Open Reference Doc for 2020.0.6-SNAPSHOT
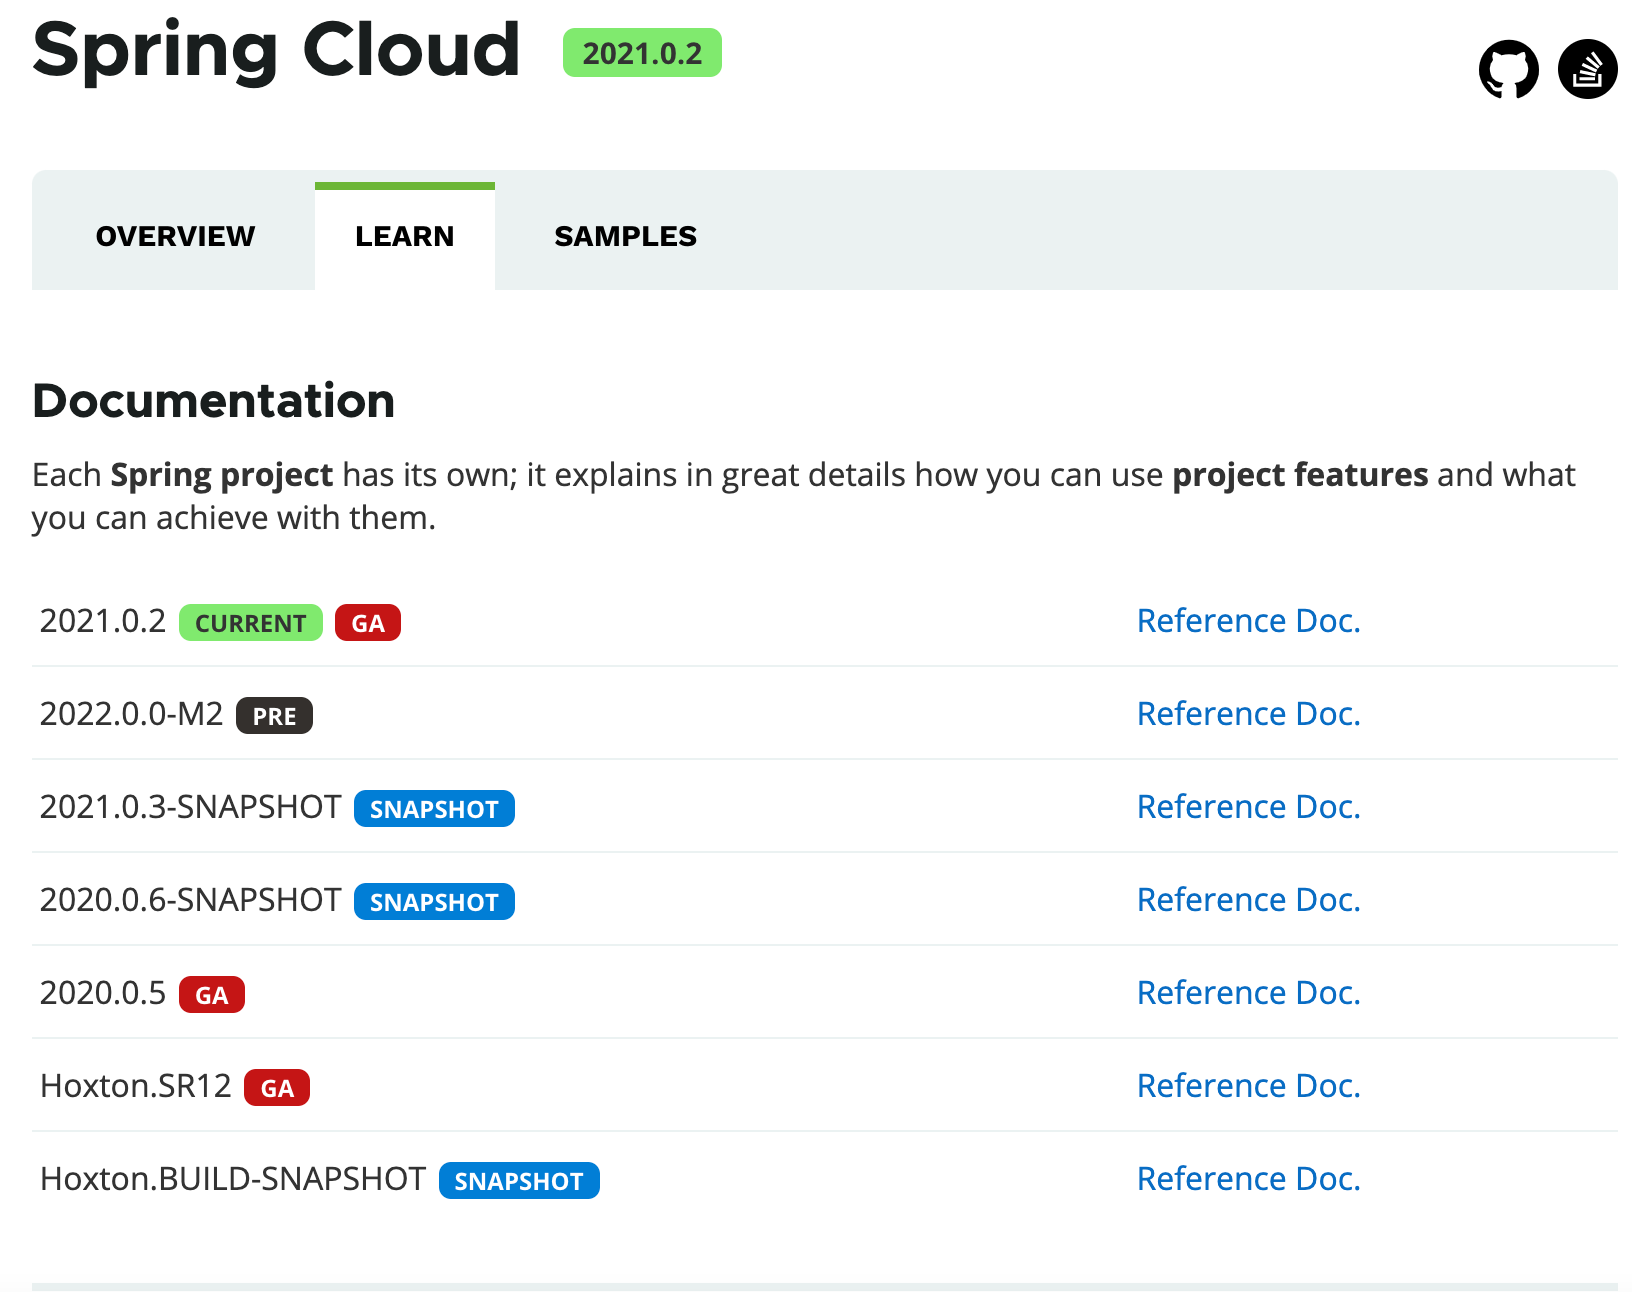The image size is (1632, 1292). [1248, 900]
